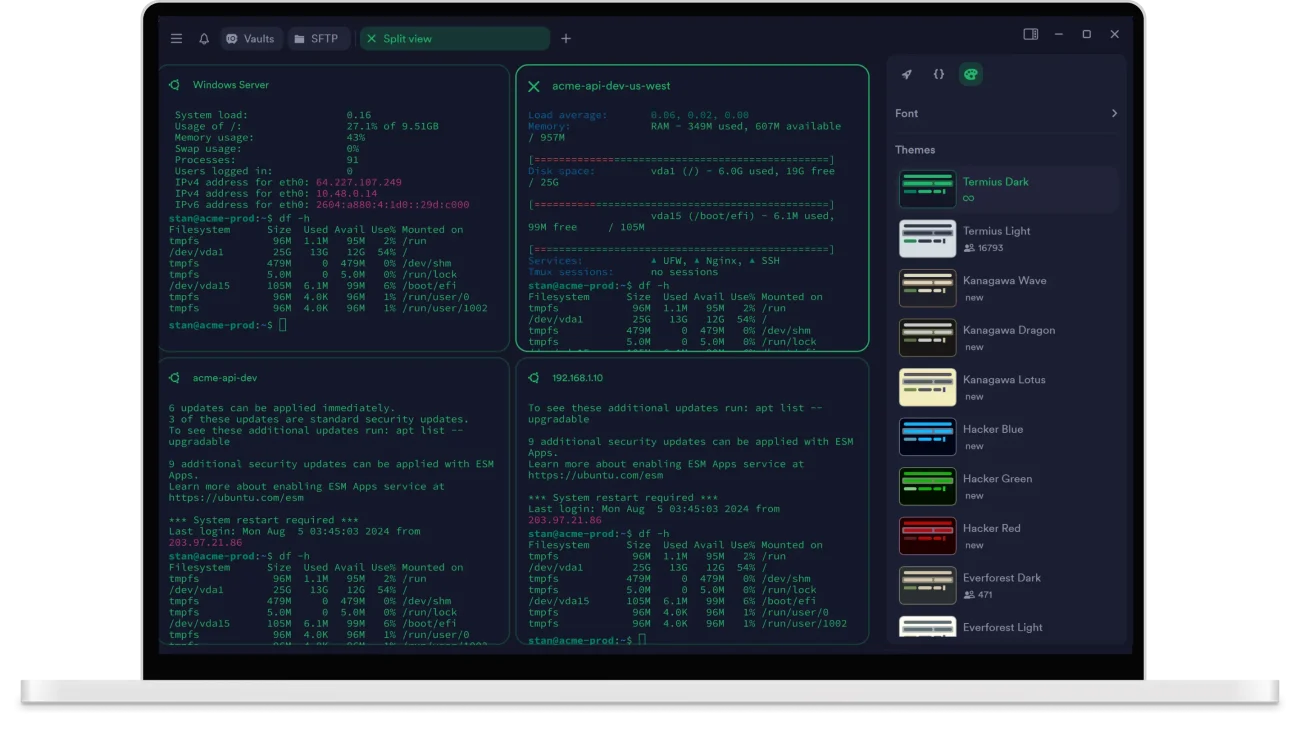1300x737 pixels.
Task: Choose the Everforest Dark theme thumbnail
Action: [x=927, y=585]
